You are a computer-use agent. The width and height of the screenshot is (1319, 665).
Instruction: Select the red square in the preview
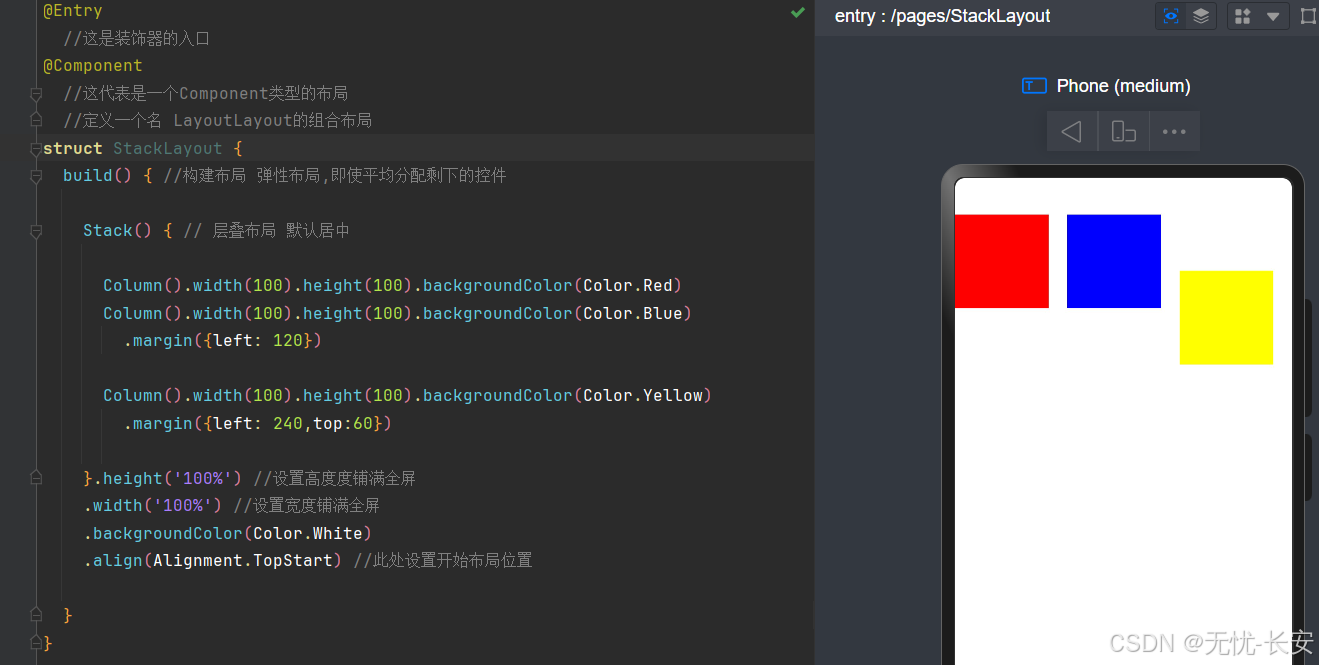1002,261
